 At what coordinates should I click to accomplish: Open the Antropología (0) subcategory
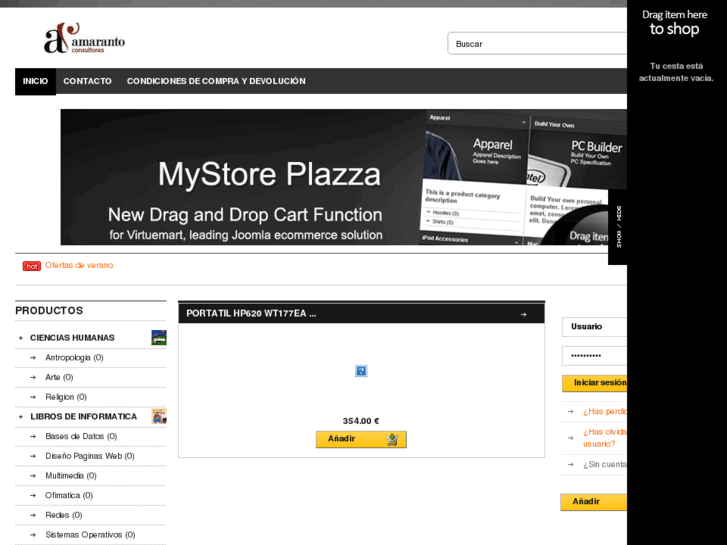(74, 358)
